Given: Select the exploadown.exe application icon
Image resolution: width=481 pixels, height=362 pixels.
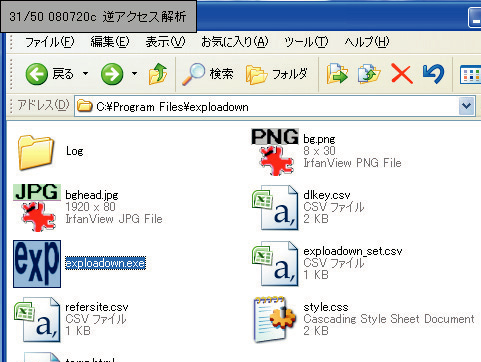Looking at the screenshot, I should pyautogui.click(x=37, y=264).
